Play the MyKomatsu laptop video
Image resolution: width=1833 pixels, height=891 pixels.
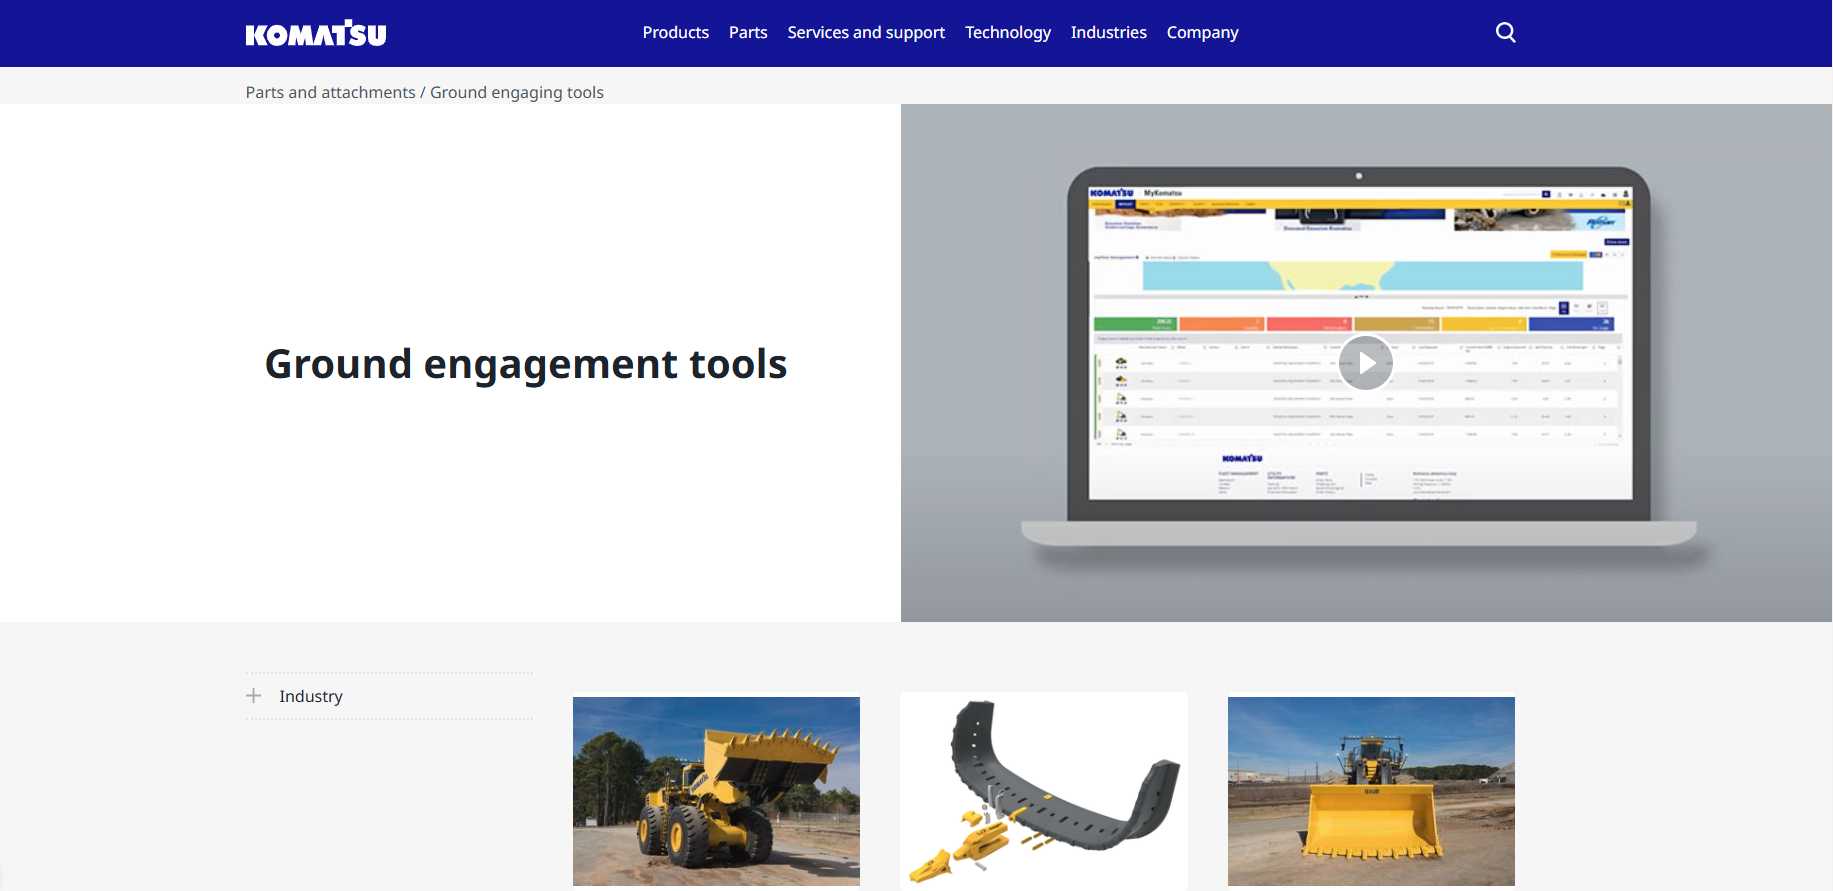1365,363
